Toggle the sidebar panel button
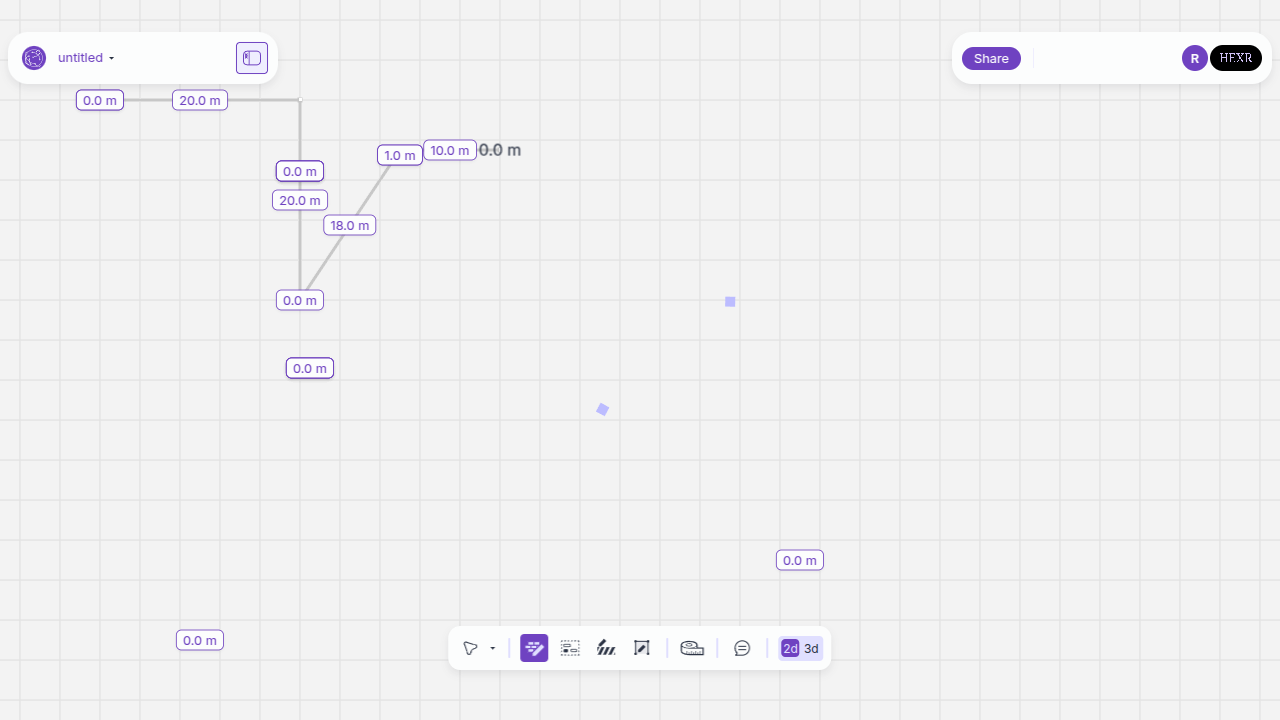The width and height of the screenshot is (1280, 720). click(252, 58)
